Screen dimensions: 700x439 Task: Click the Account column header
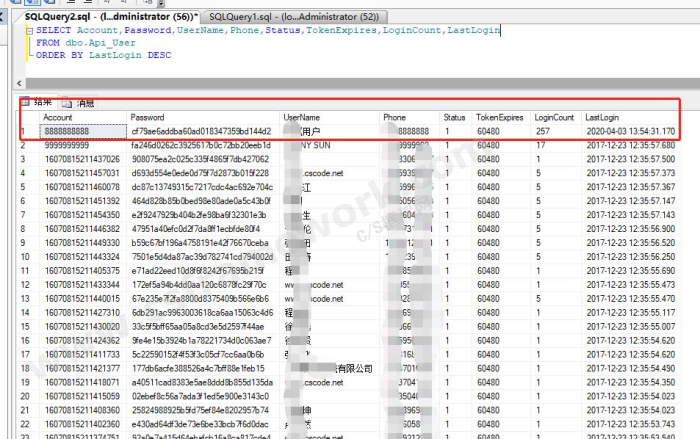(58, 117)
